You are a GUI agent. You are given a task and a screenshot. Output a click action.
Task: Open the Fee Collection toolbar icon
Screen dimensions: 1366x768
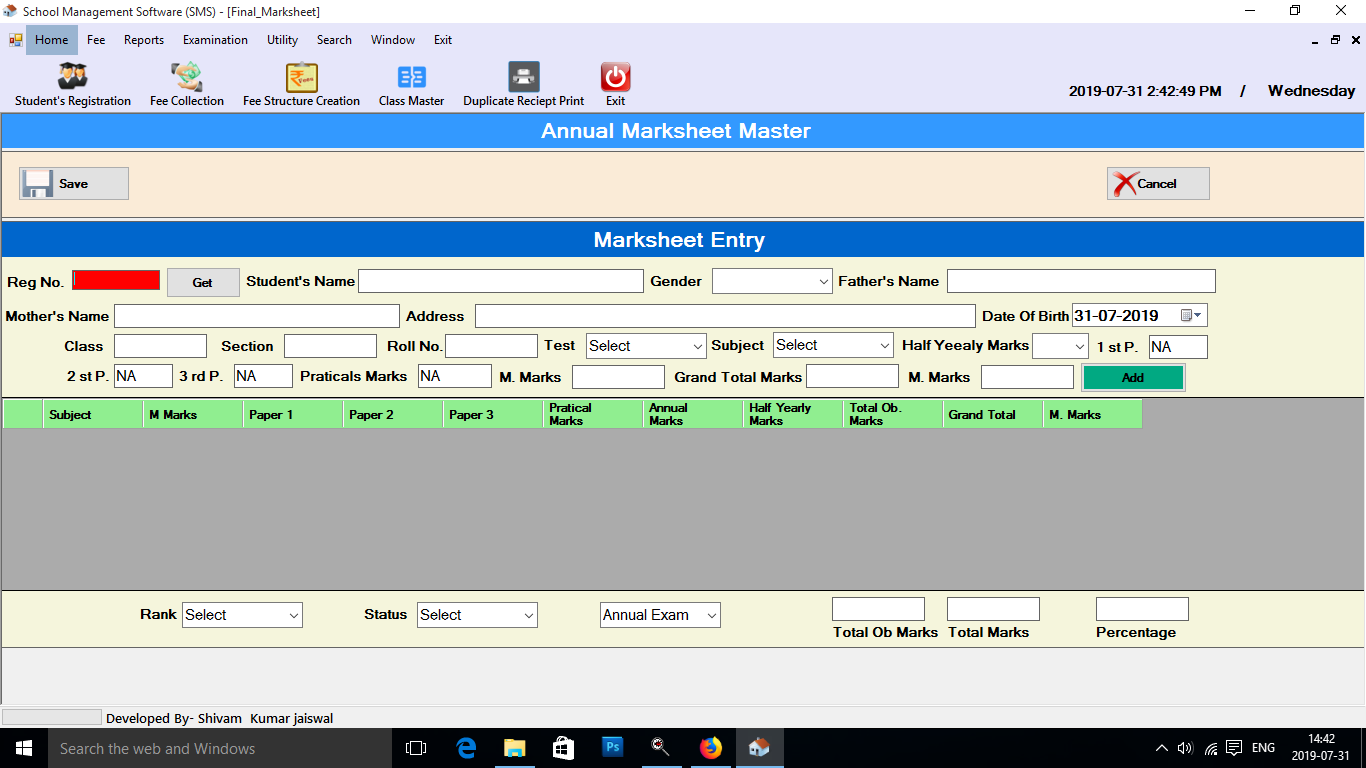[x=187, y=84]
